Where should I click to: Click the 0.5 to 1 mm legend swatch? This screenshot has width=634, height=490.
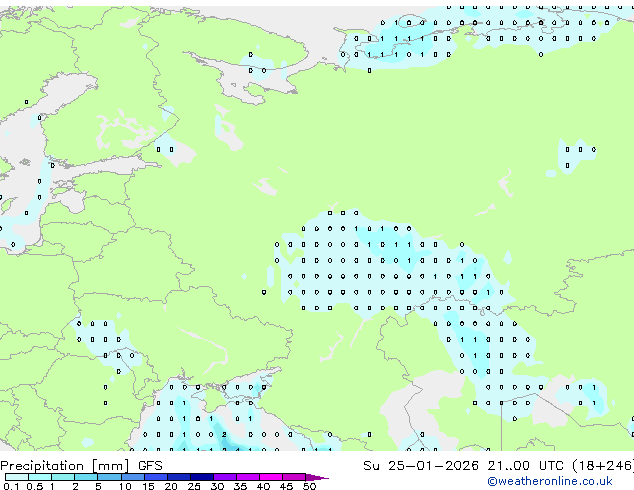point(40,477)
